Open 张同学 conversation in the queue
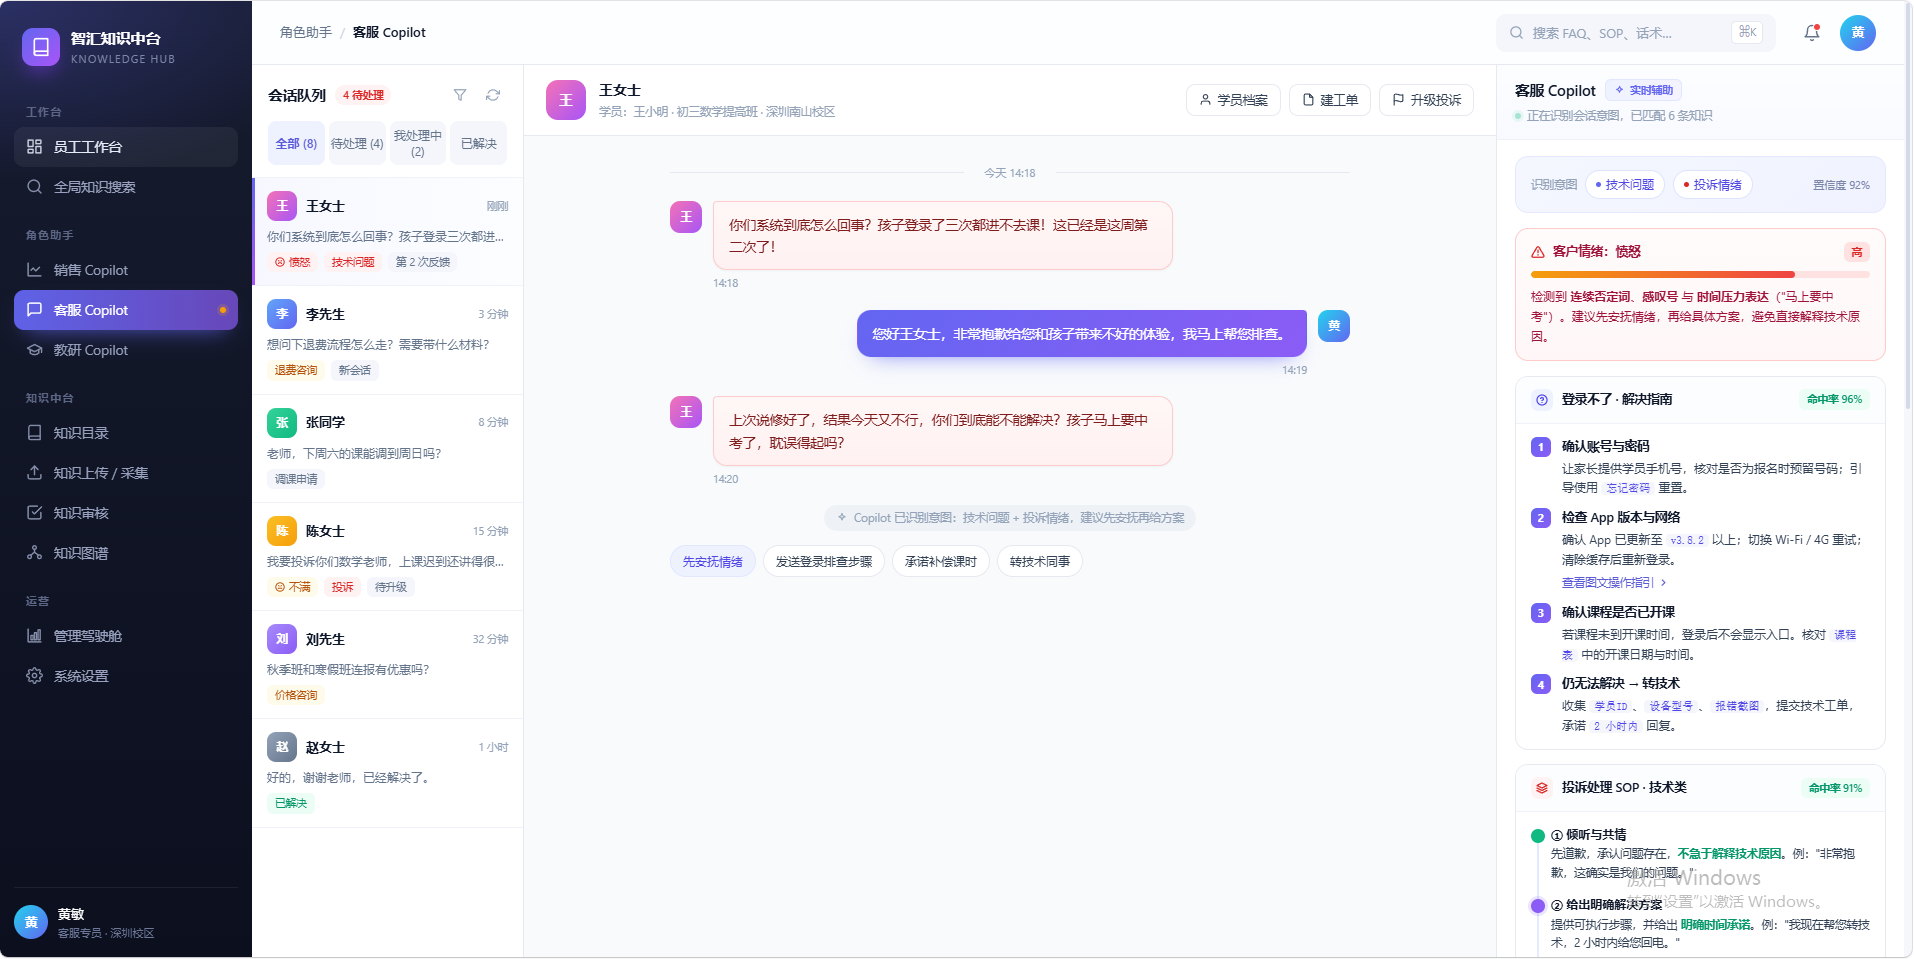Viewport: 1914px width, 959px height. [x=388, y=449]
